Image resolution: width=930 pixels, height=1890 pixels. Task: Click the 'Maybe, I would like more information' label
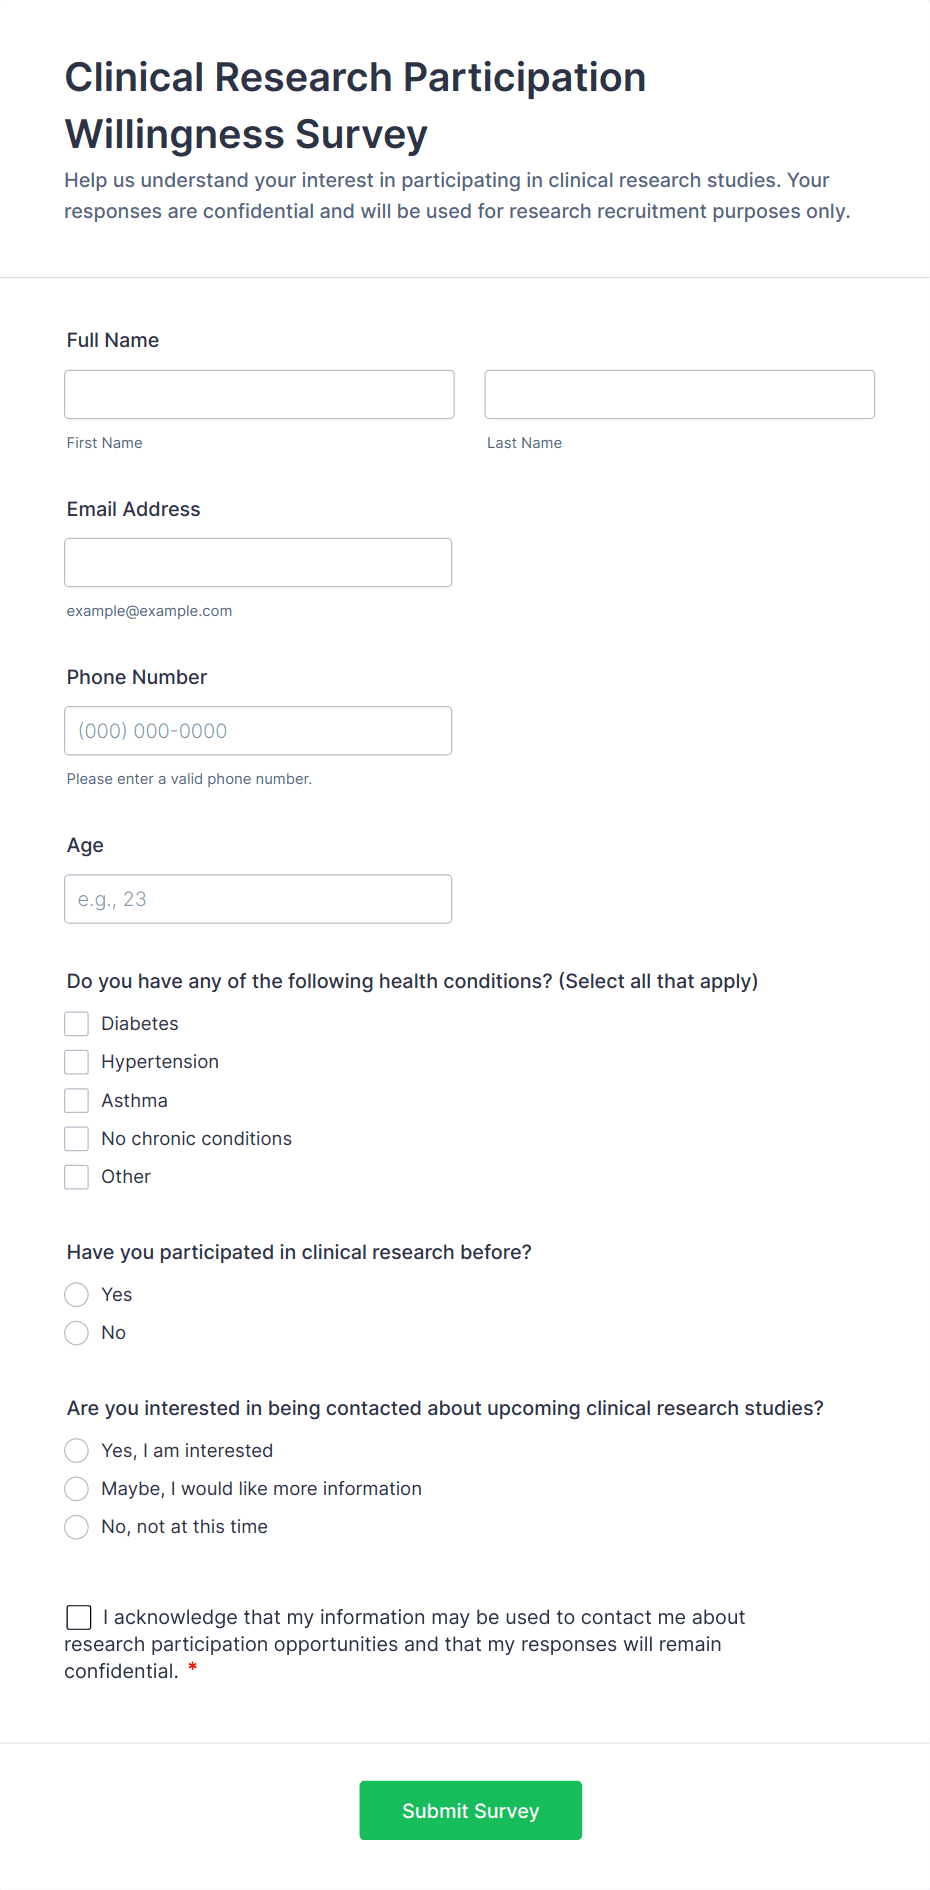[261, 1489]
